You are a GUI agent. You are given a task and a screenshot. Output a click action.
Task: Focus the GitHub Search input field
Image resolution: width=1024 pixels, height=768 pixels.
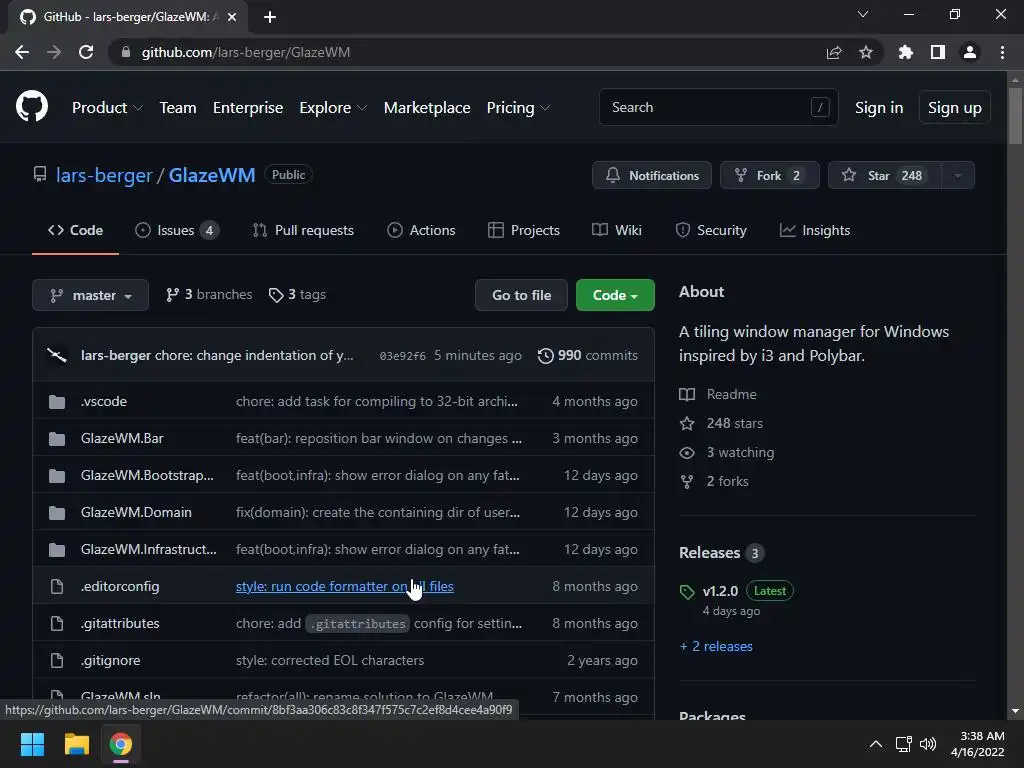(x=718, y=107)
